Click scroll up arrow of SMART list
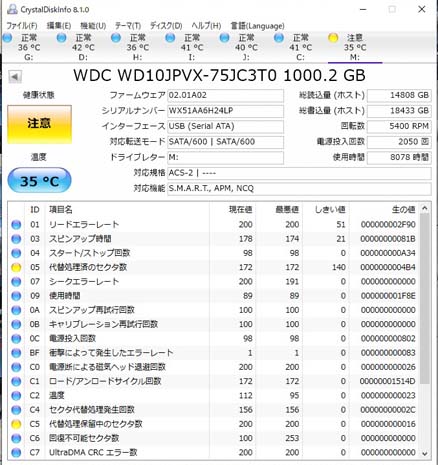This screenshot has height=465, width=438. (425, 208)
